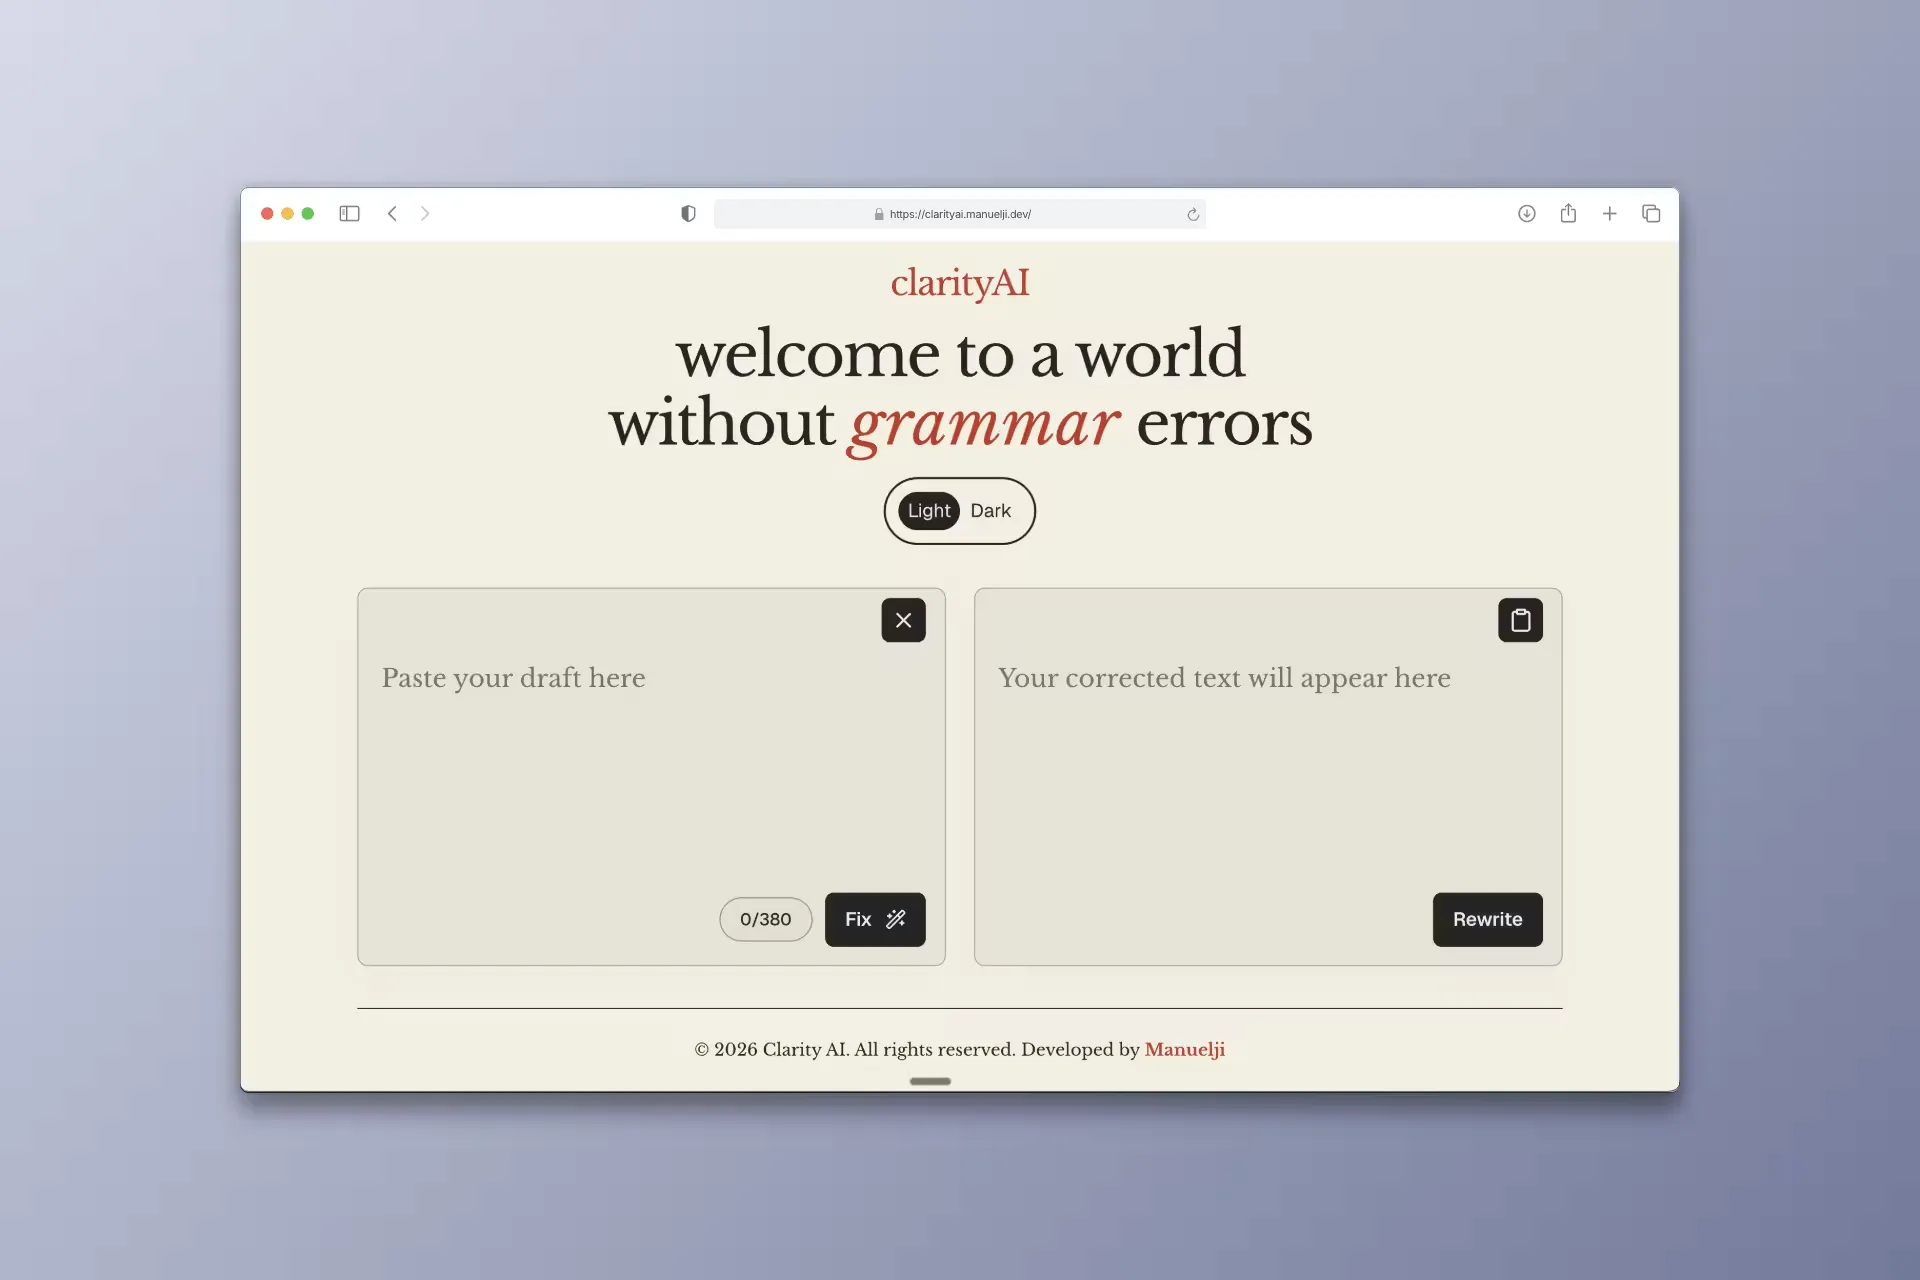Image resolution: width=1920 pixels, height=1280 pixels.
Task: Switch to Dark theme
Action: click(x=990, y=511)
